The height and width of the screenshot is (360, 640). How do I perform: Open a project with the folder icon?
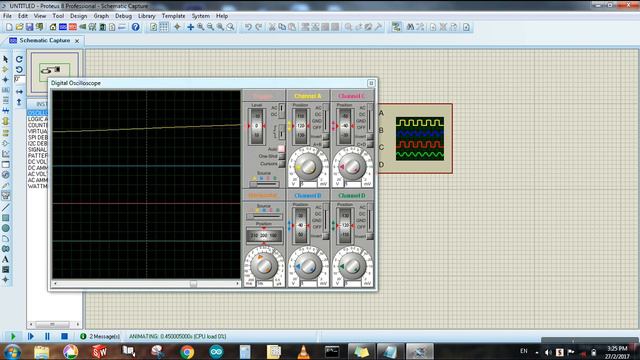click(x=19, y=27)
